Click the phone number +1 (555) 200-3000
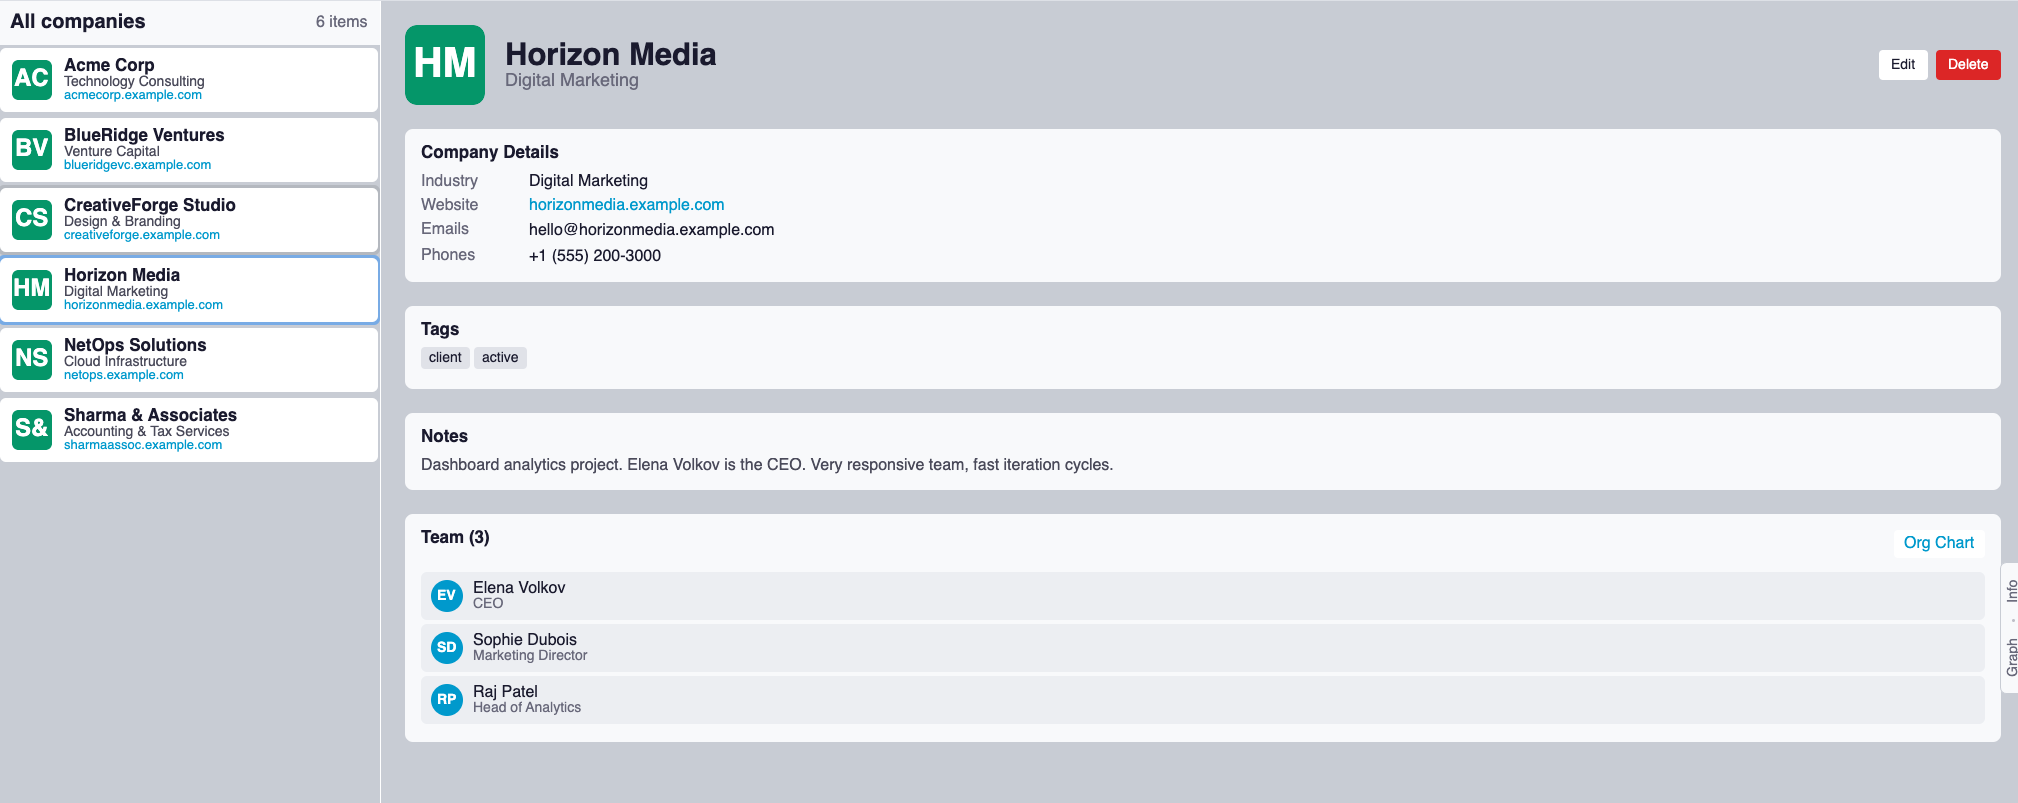 (x=595, y=256)
